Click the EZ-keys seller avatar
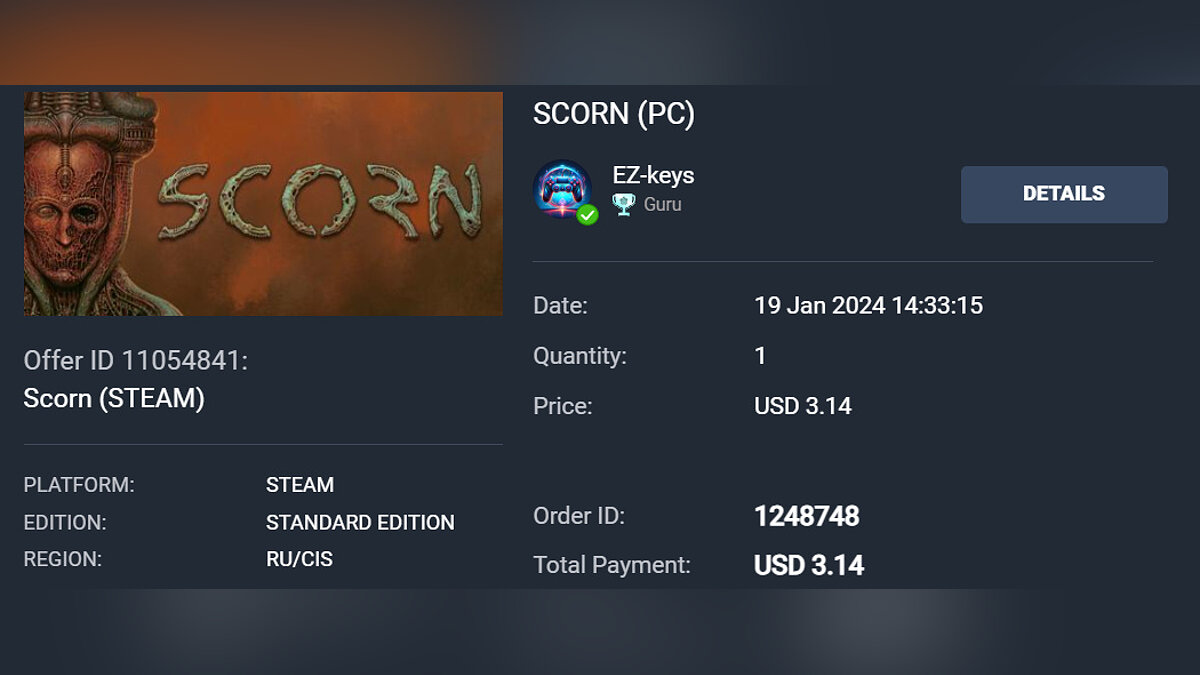The width and height of the screenshot is (1200, 675). (x=562, y=188)
